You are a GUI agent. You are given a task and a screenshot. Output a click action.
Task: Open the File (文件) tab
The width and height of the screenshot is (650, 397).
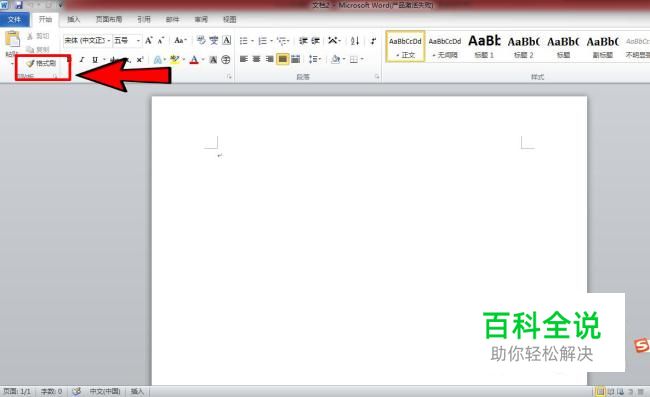click(15, 19)
